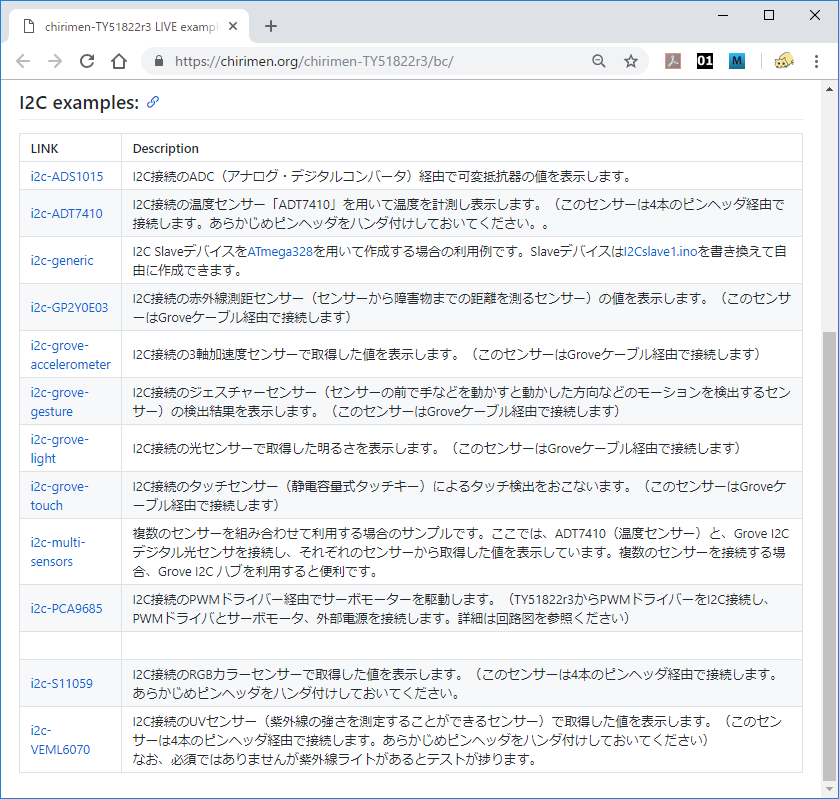839x799 pixels.
Task: Open the i2c-PCA9685 example link
Action: [66, 609]
